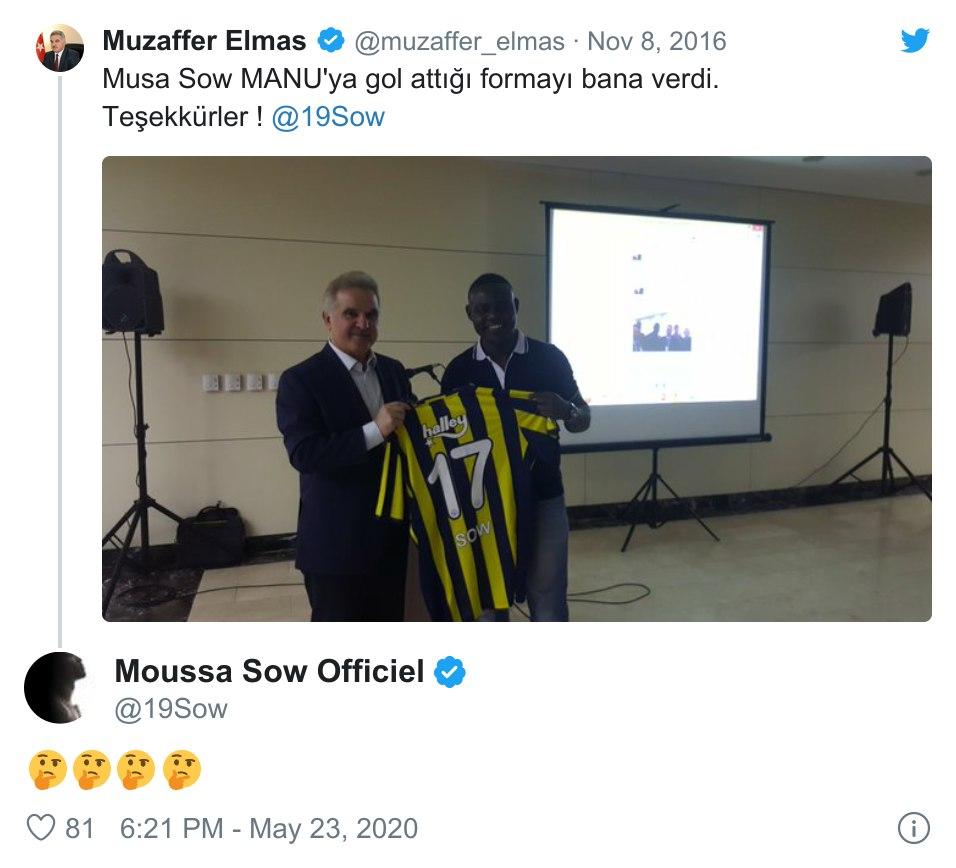The image size is (956, 868).
Task: Open the Moussa Sow Officiel name
Action: click(x=269, y=671)
